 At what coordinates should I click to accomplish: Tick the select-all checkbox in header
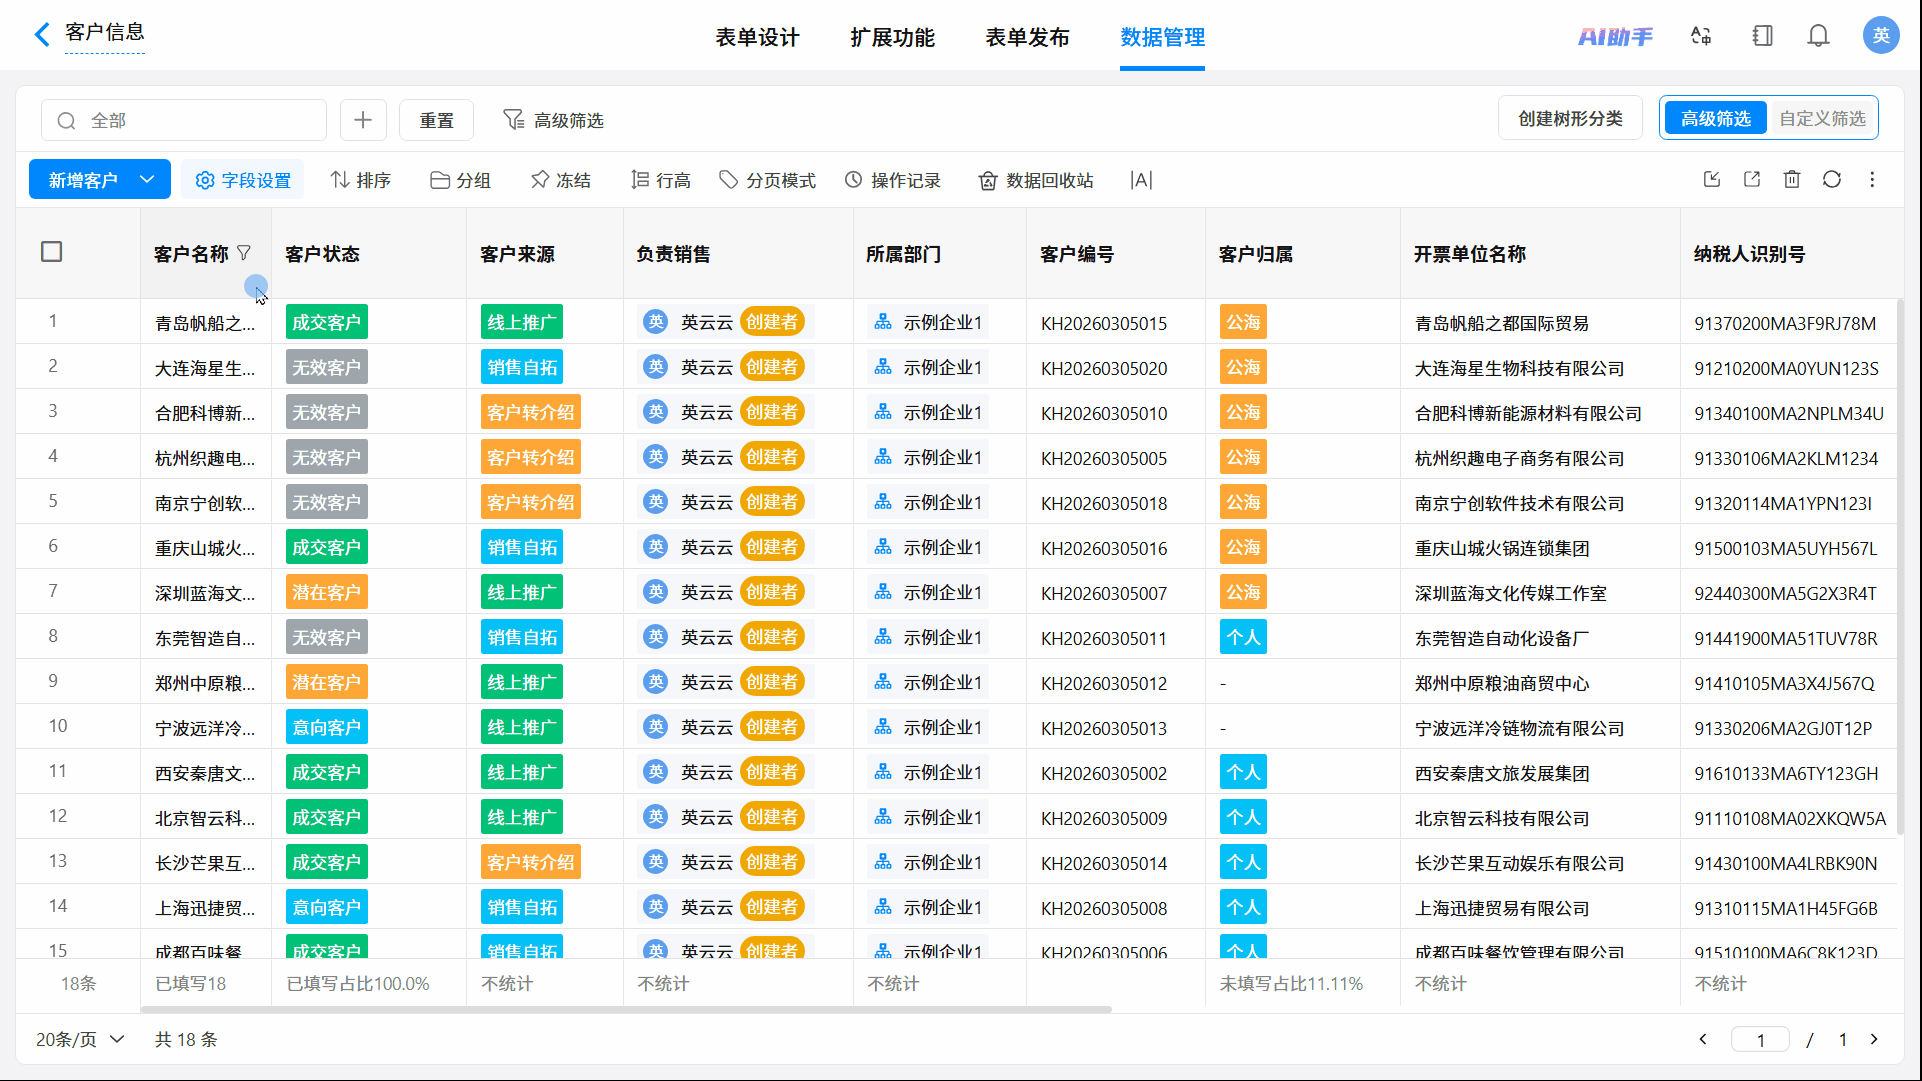52,251
